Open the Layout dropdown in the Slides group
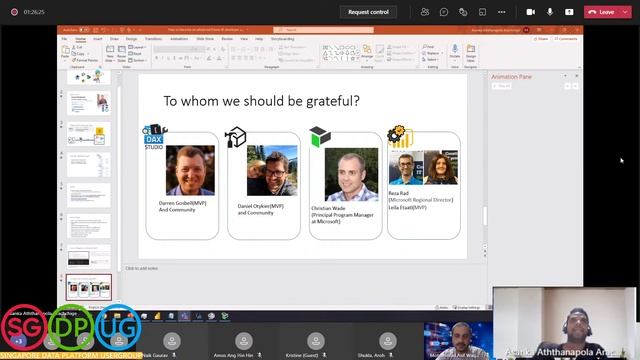 click(x=137, y=47)
